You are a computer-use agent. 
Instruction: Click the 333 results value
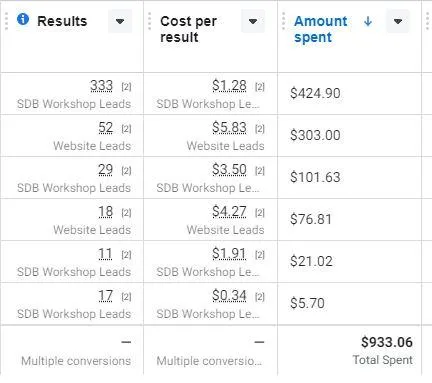[101, 86]
